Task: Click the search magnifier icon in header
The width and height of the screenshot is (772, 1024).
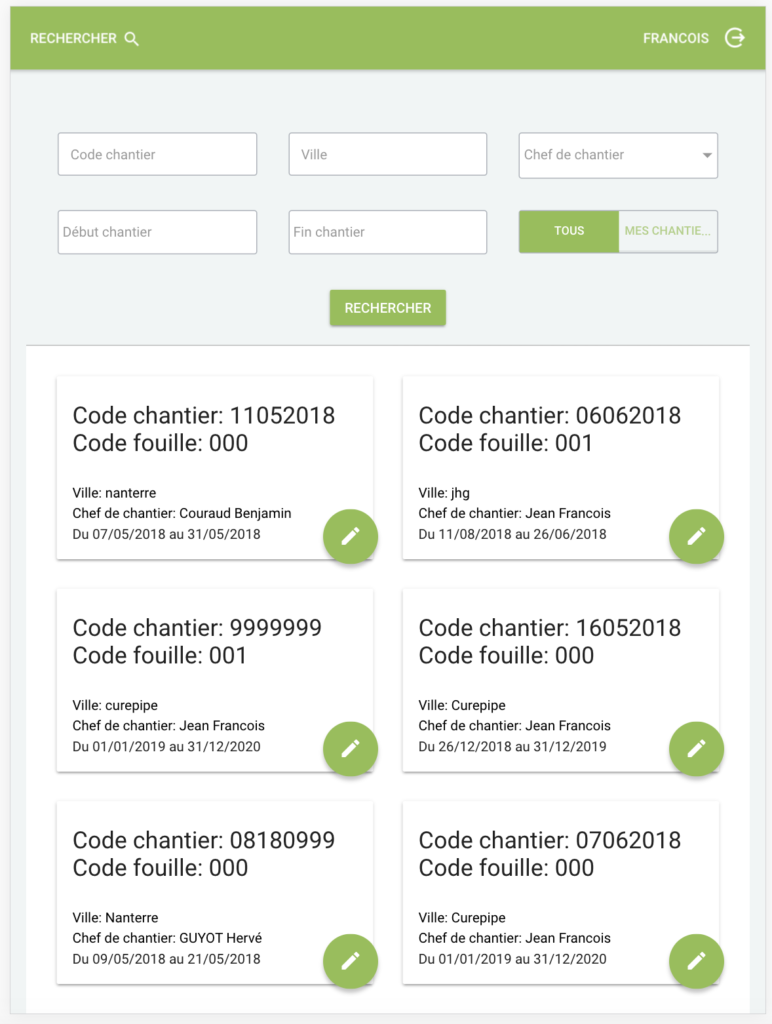Action: click(131, 39)
